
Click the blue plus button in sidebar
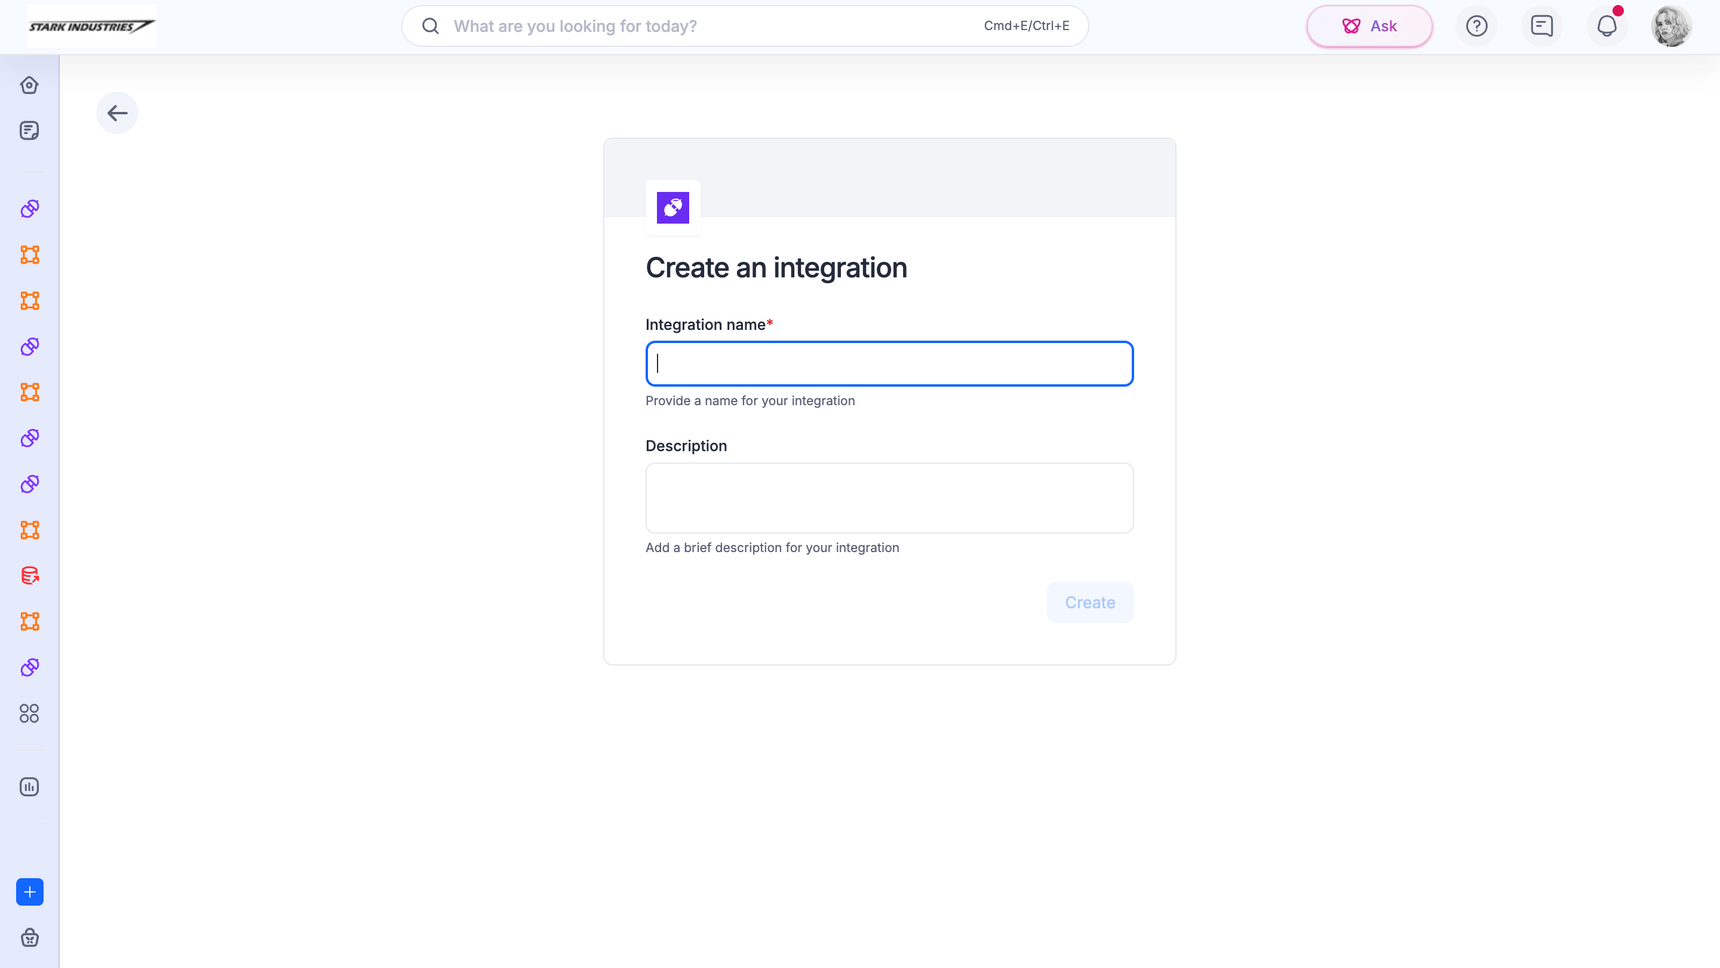click(x=30, y=892)
